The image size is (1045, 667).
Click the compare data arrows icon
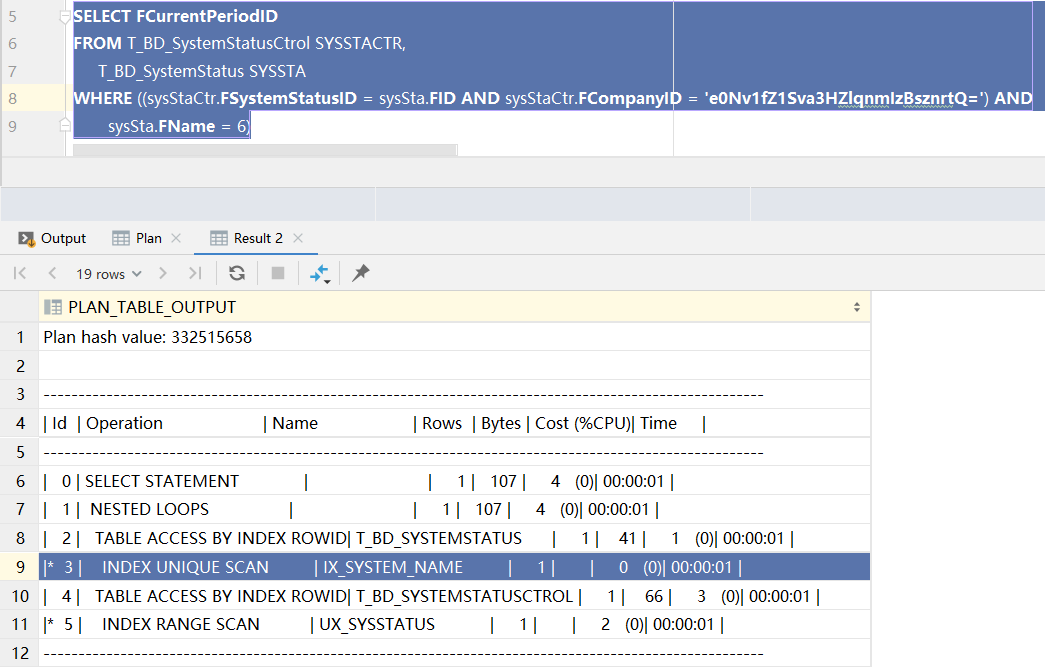[x=319, y=273]
